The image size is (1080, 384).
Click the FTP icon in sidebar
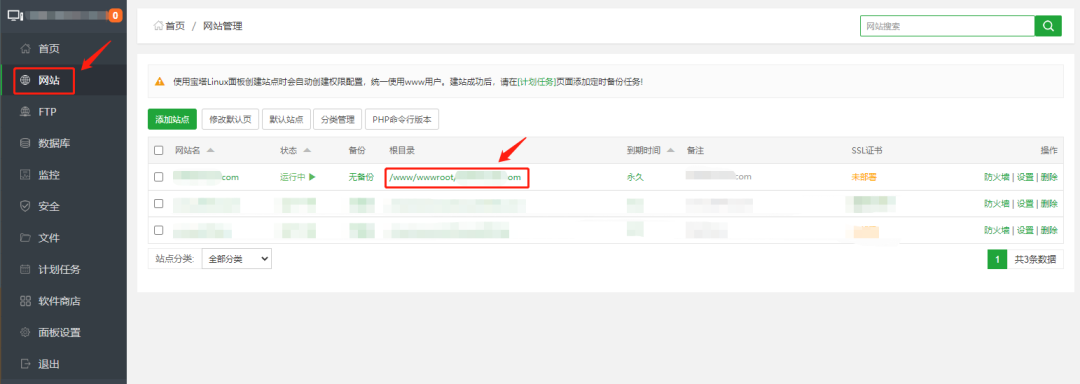click(25, 112)
